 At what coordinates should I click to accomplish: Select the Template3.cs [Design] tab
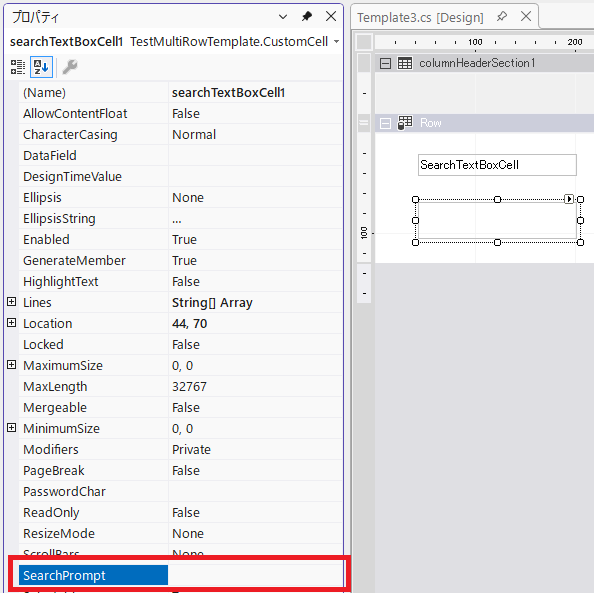click(x=420, y=17)
